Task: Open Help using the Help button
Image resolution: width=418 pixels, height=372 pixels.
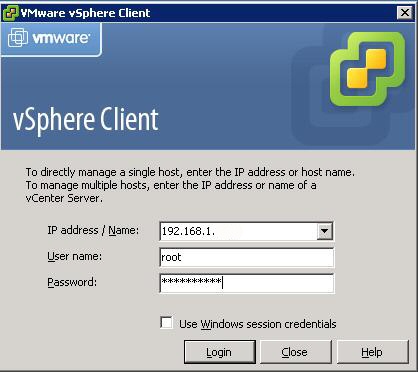Action: 373,352
